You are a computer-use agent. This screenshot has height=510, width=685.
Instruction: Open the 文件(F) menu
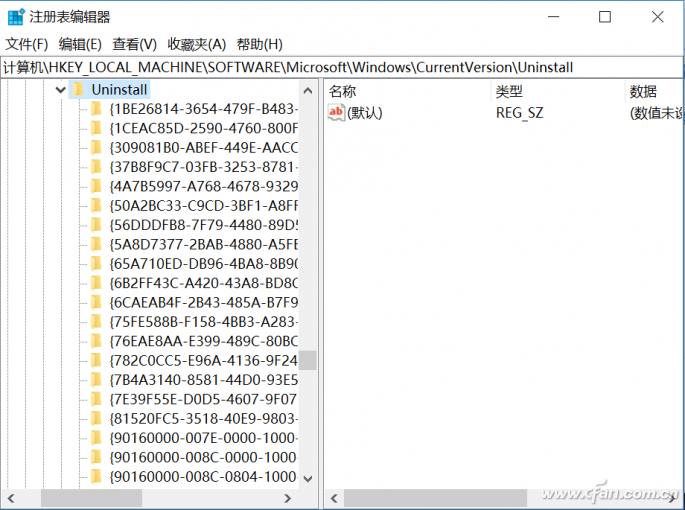[x=27, y=44]
